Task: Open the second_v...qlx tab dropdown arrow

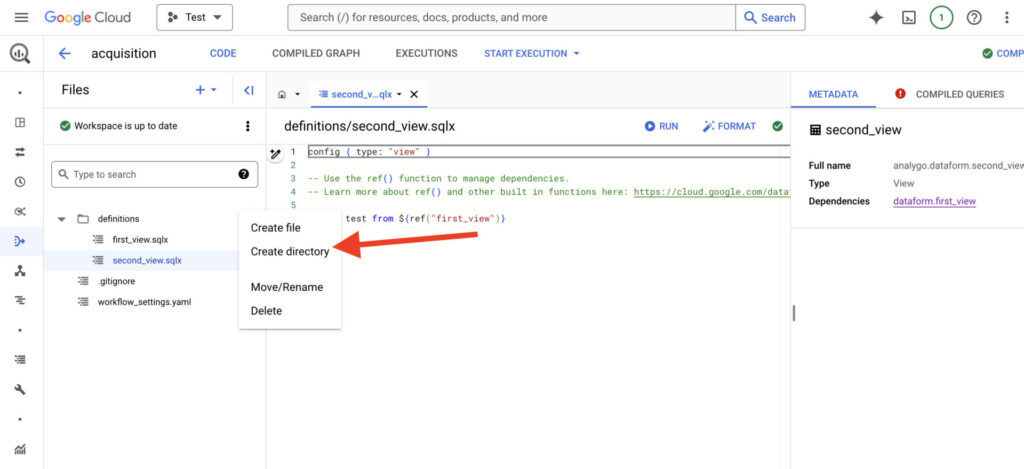Action: click(x=399, y=94)
